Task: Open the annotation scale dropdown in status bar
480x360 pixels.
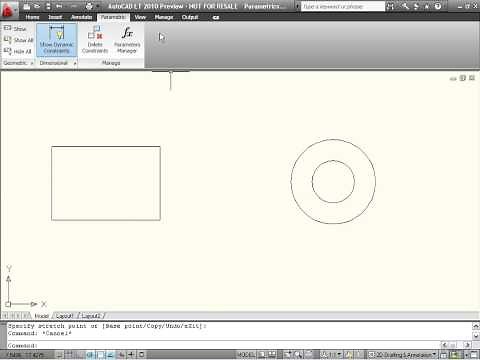Action: 332,354
